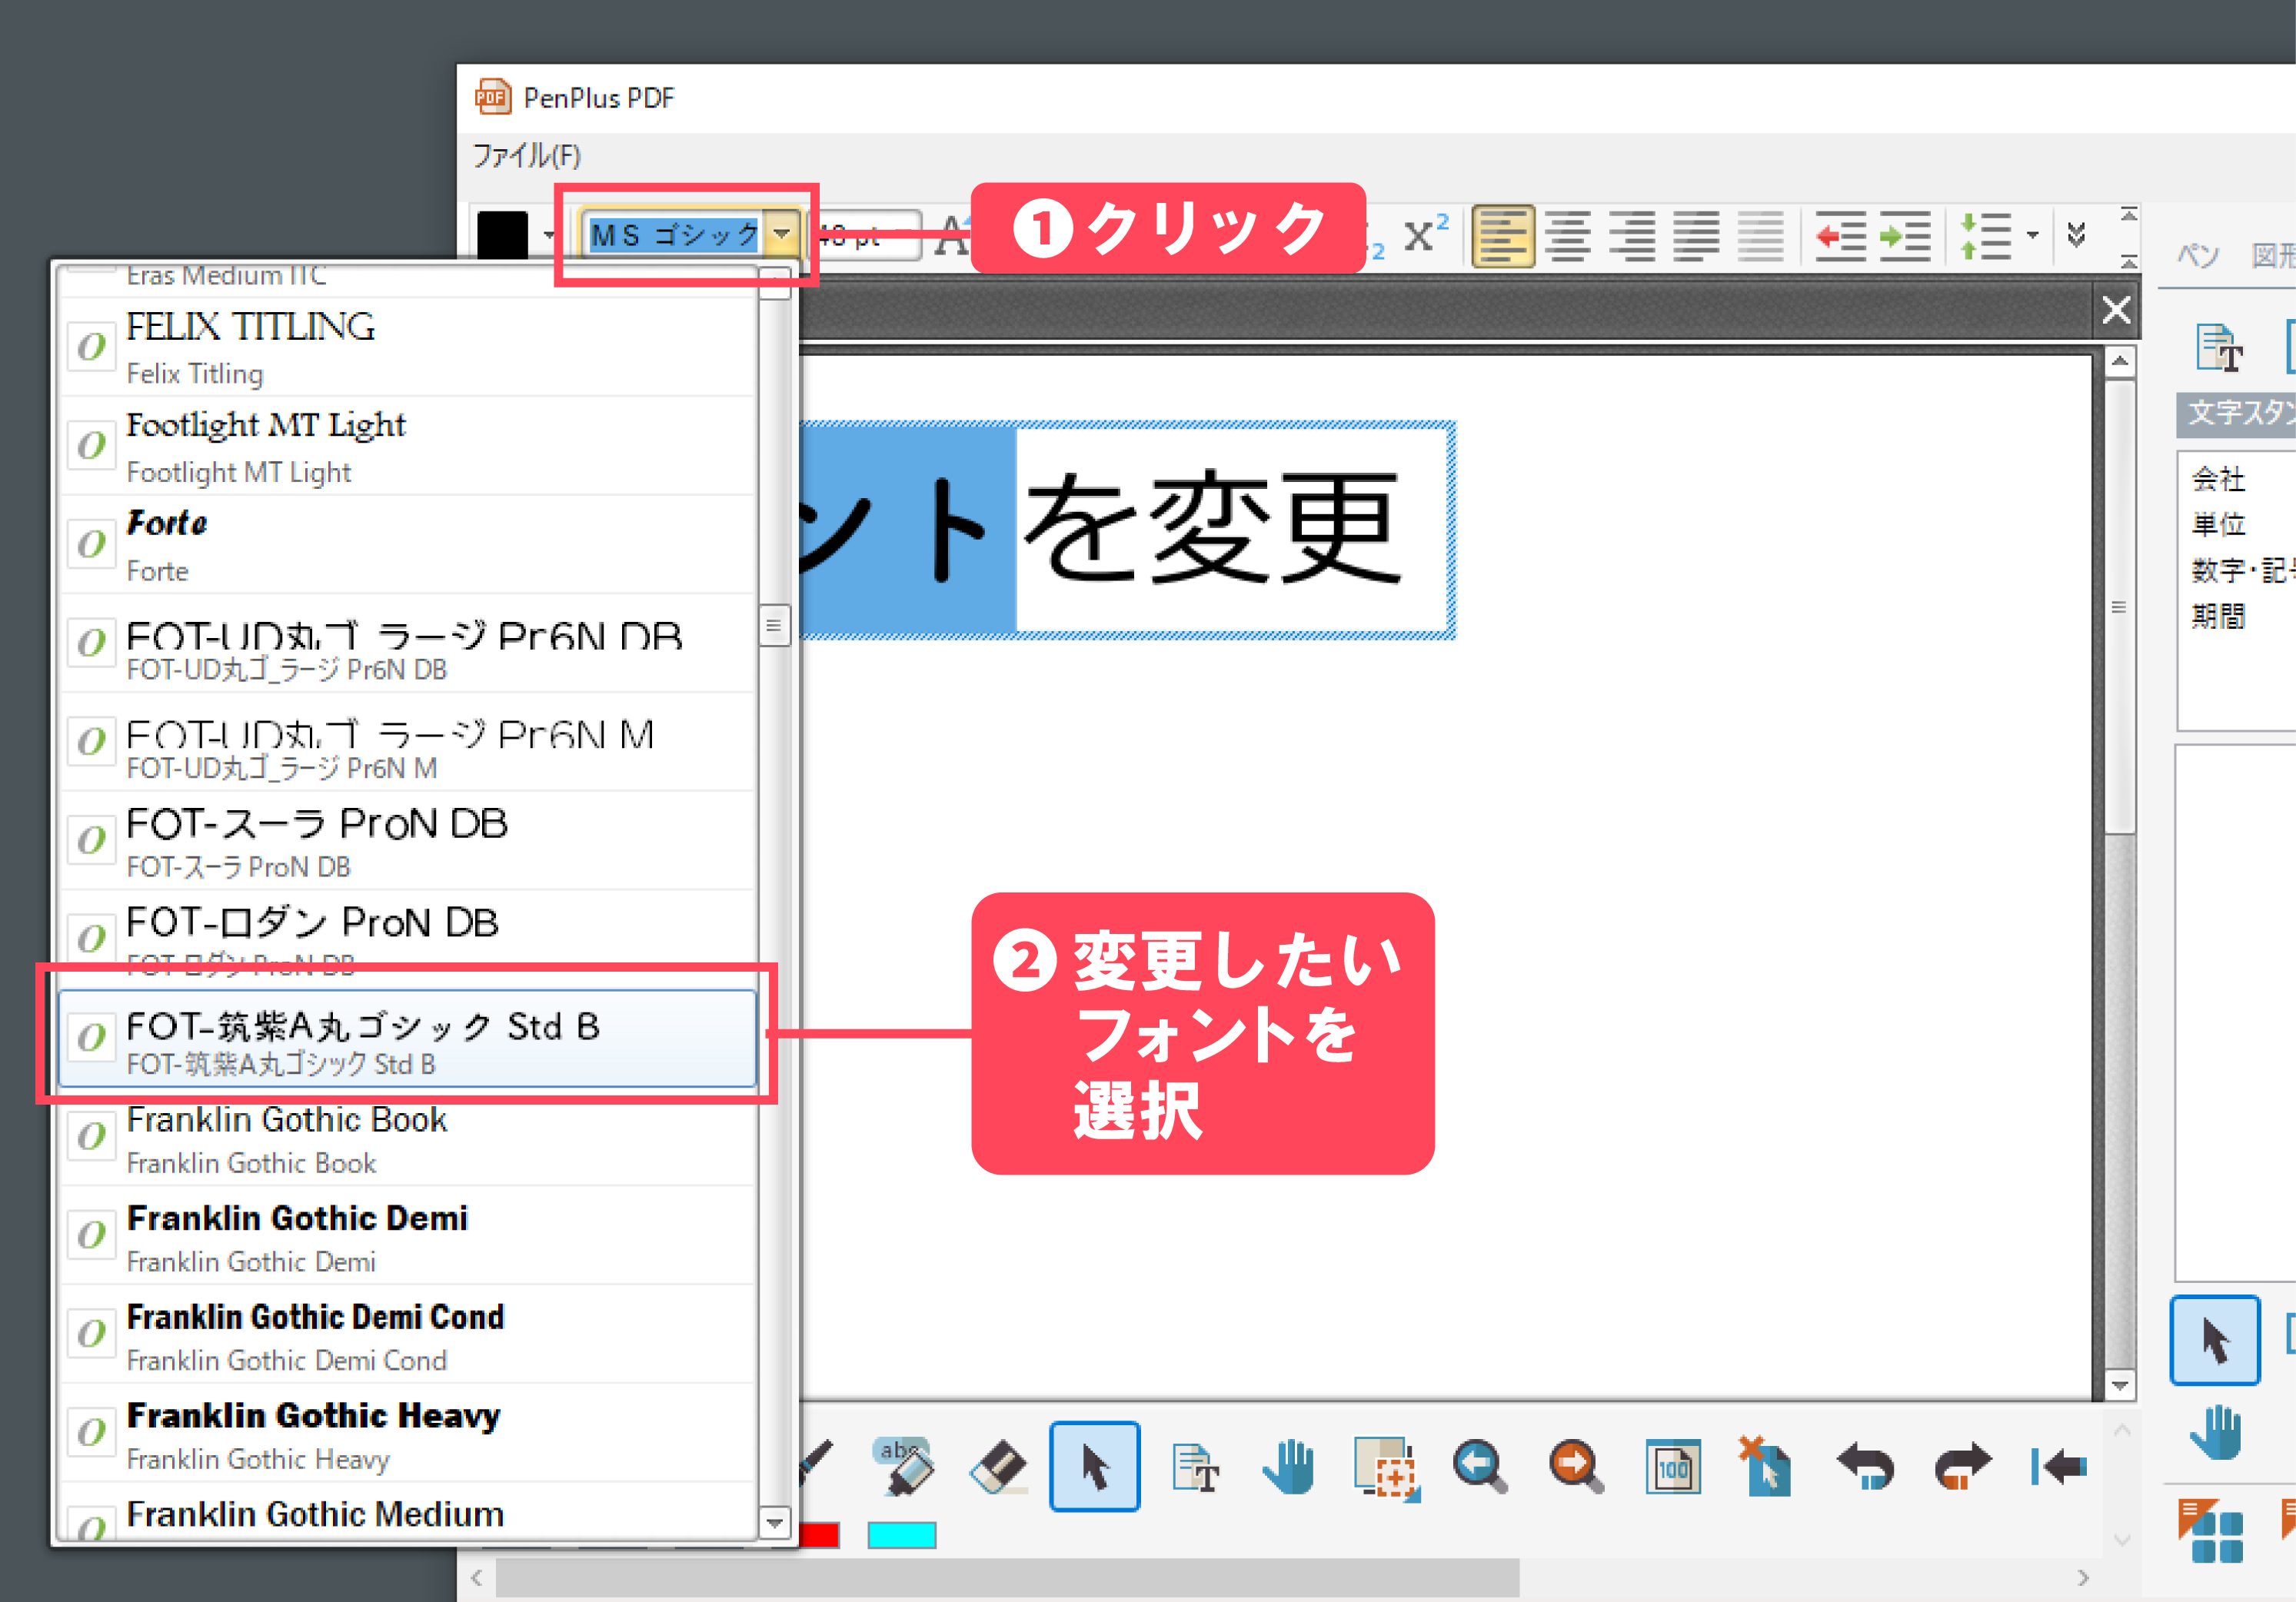Click the deselect cursor icon
2296x1602 pixels.
coord(1765,1467)
